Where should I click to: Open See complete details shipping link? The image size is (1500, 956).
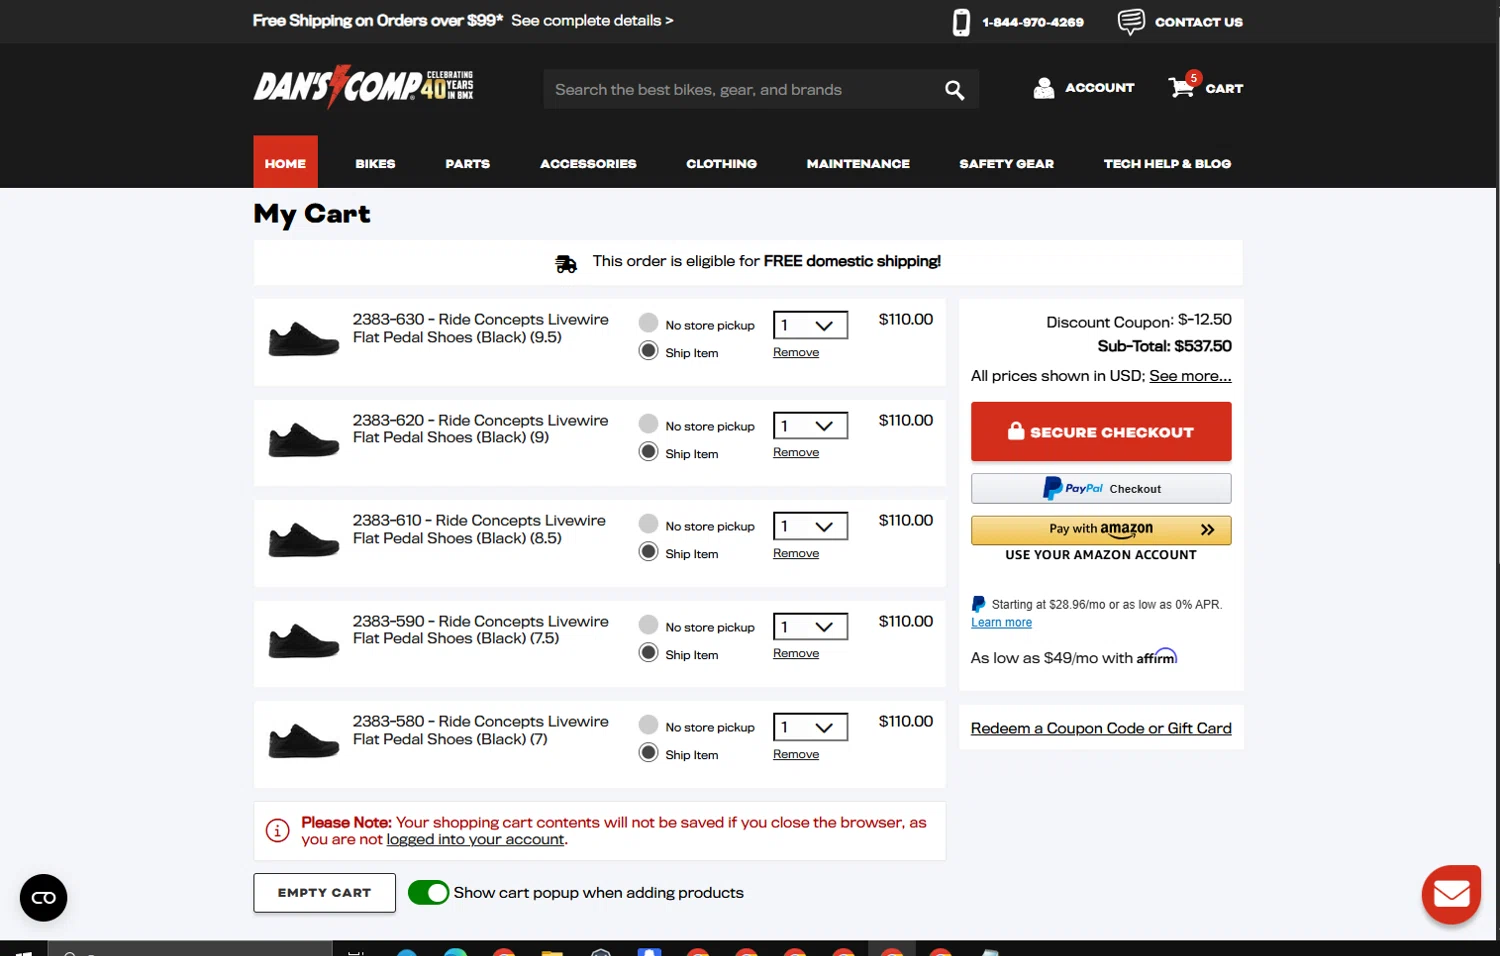click(x=592, y=20)
